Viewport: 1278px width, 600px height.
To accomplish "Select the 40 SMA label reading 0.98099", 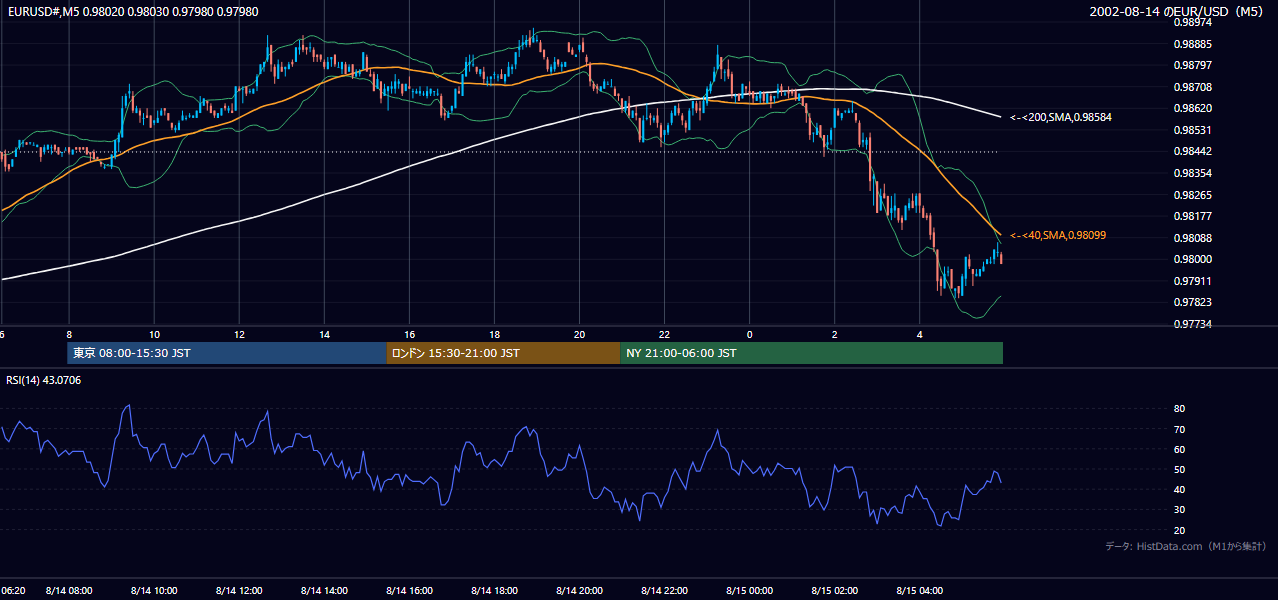I will [x=1059, y=235].
